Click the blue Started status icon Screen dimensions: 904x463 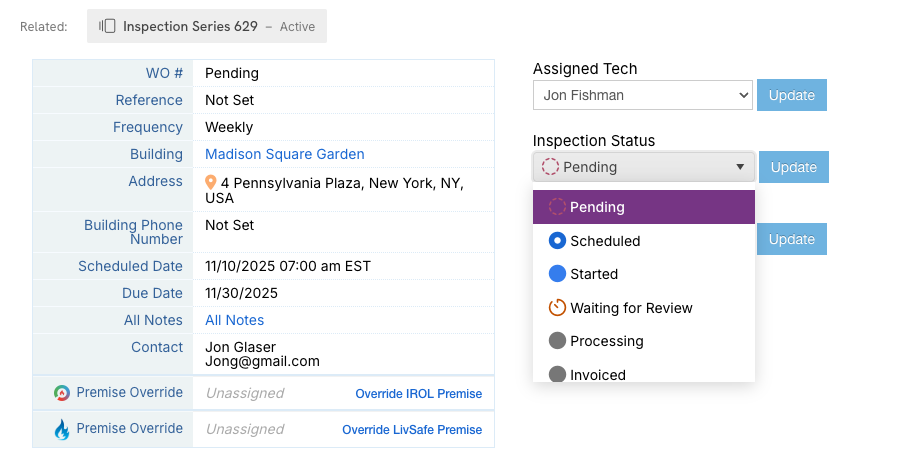557,274
